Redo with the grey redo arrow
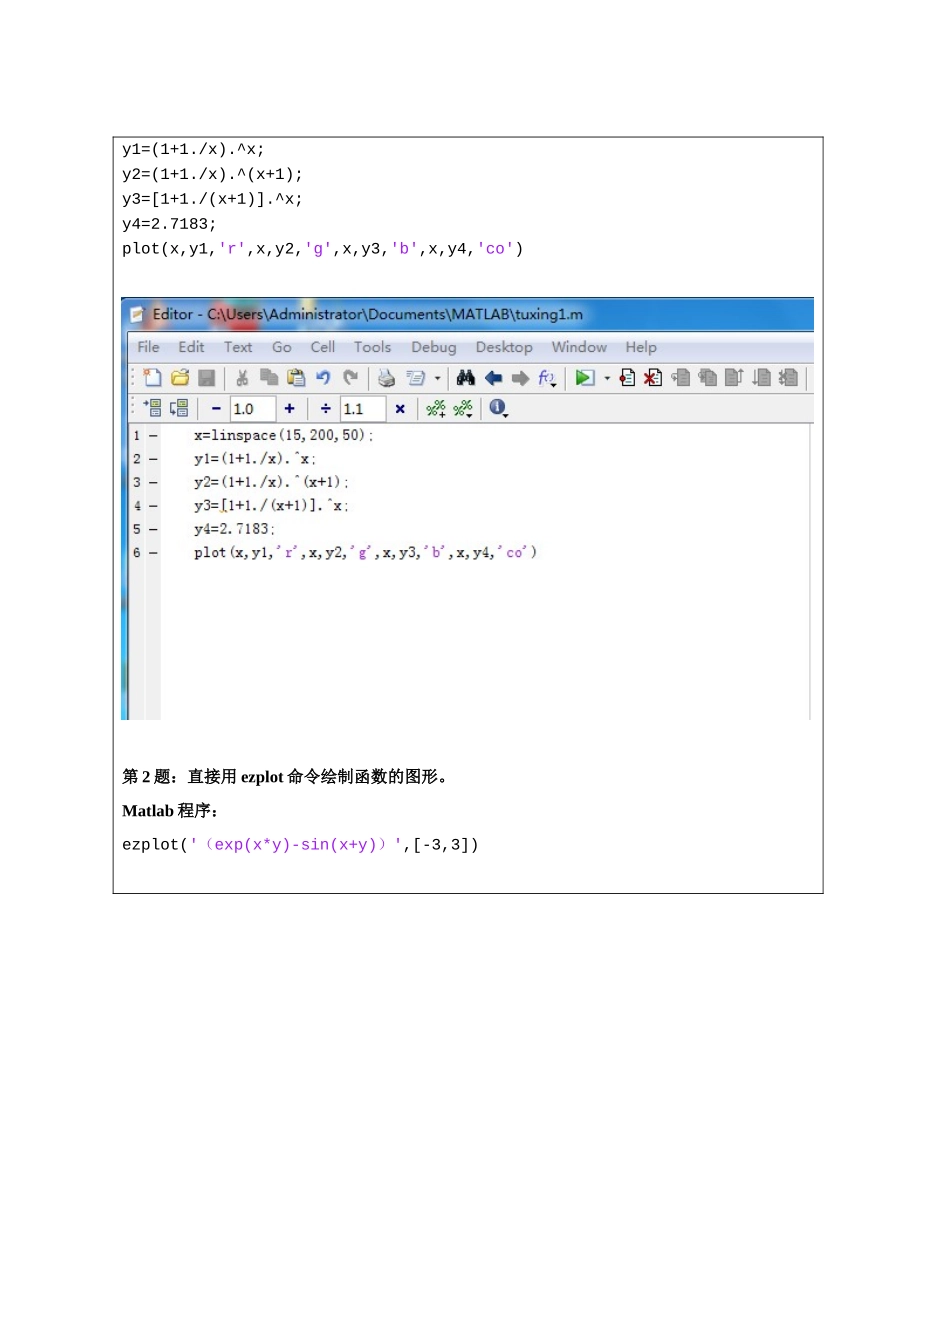The height and width of the screenshot is (1344, 950). pyautogui.click(x=350, y=378)
